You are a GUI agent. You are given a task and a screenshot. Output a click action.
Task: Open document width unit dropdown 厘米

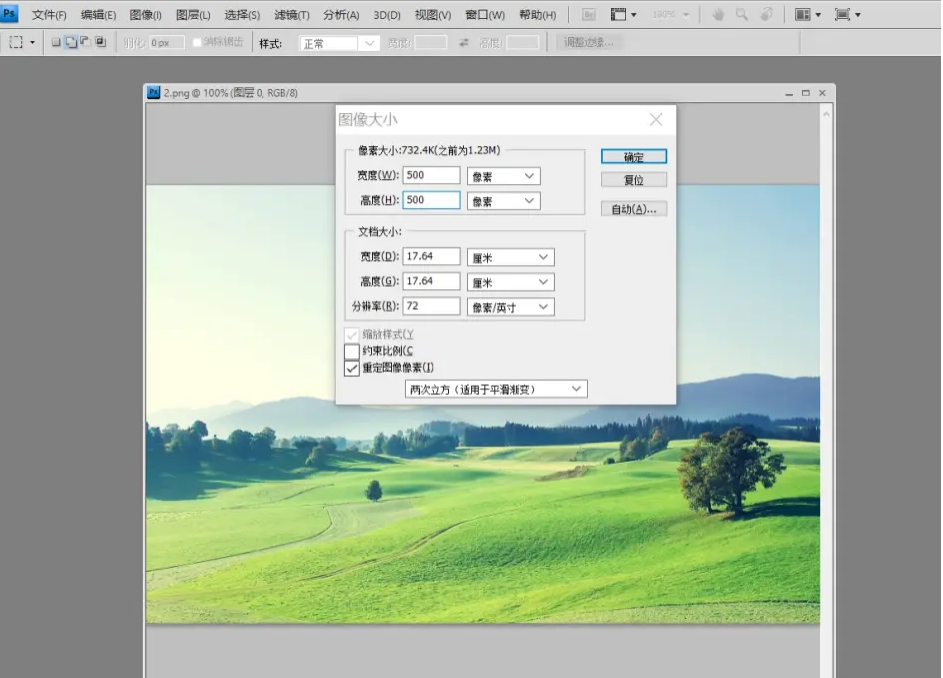pyautogui.click(x=511, y=257)
